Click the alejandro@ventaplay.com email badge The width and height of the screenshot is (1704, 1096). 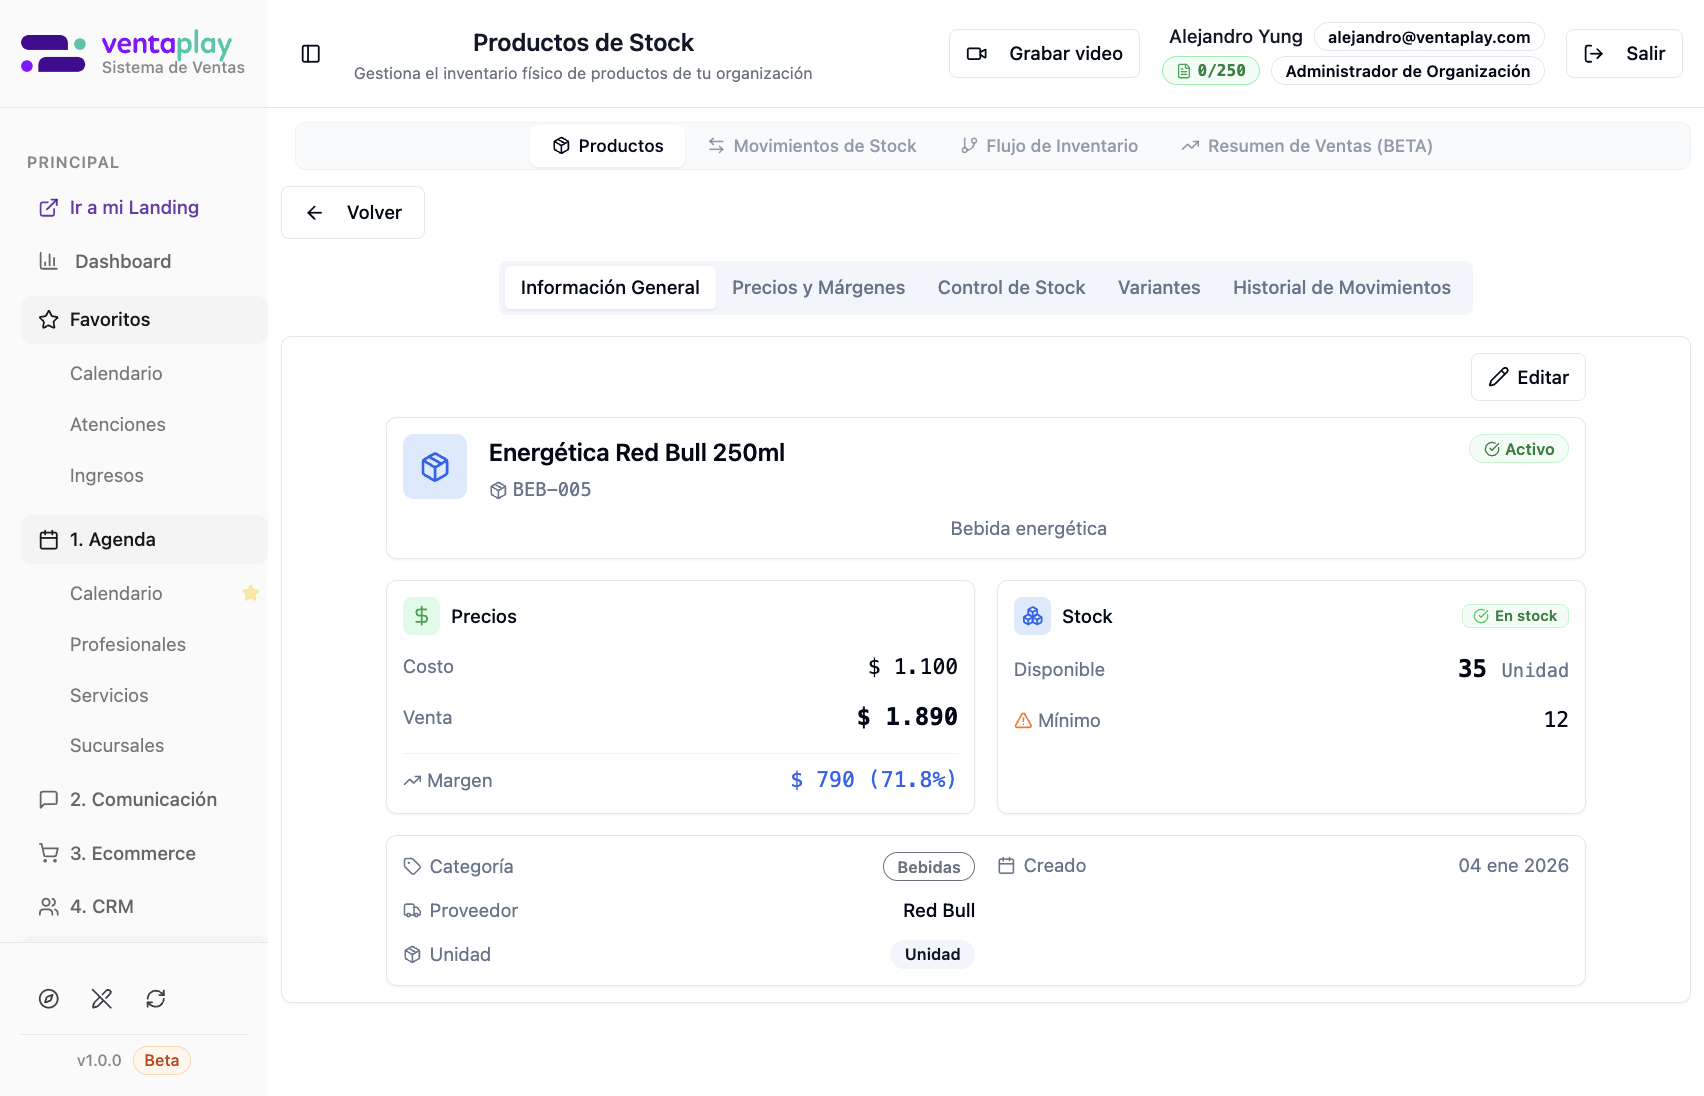tap(1429, 37)
